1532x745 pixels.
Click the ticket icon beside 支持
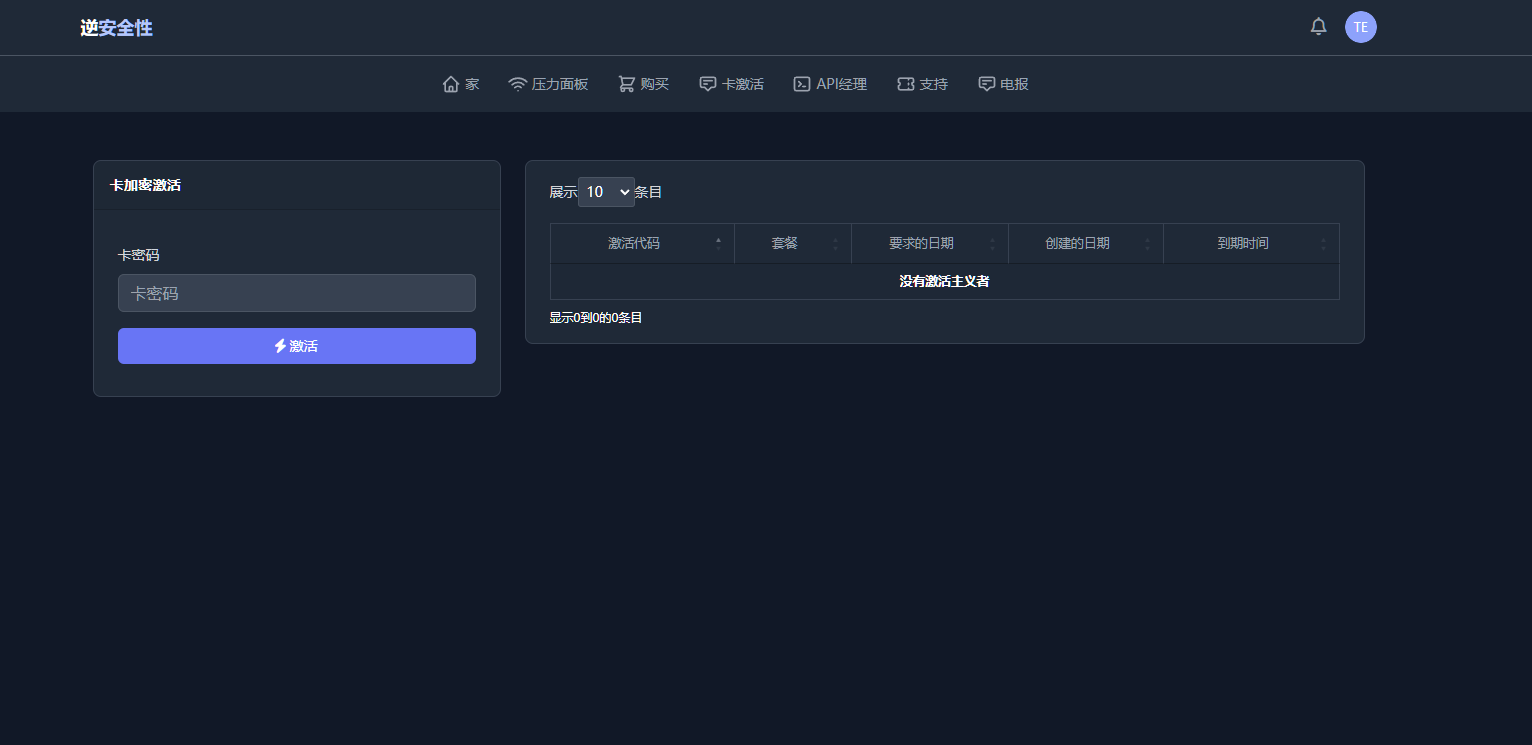(x=906, y=84)
